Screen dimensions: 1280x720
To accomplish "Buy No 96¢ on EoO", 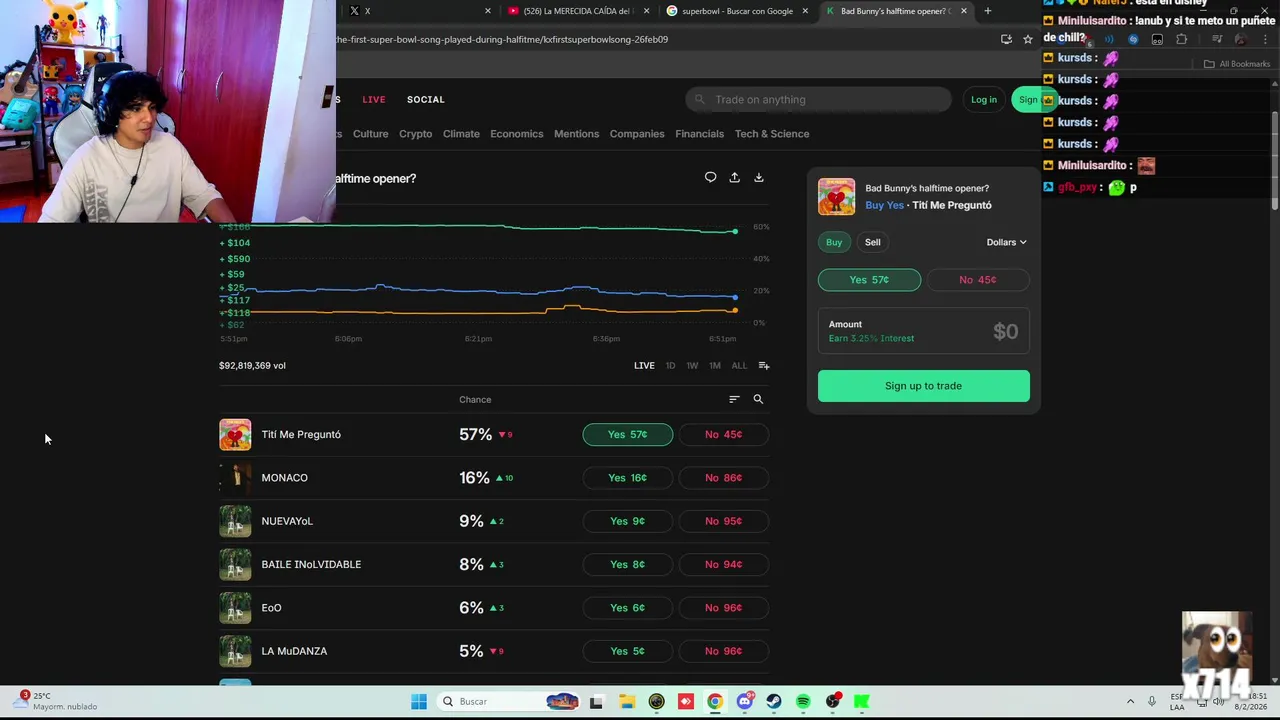I will (723, 608).
